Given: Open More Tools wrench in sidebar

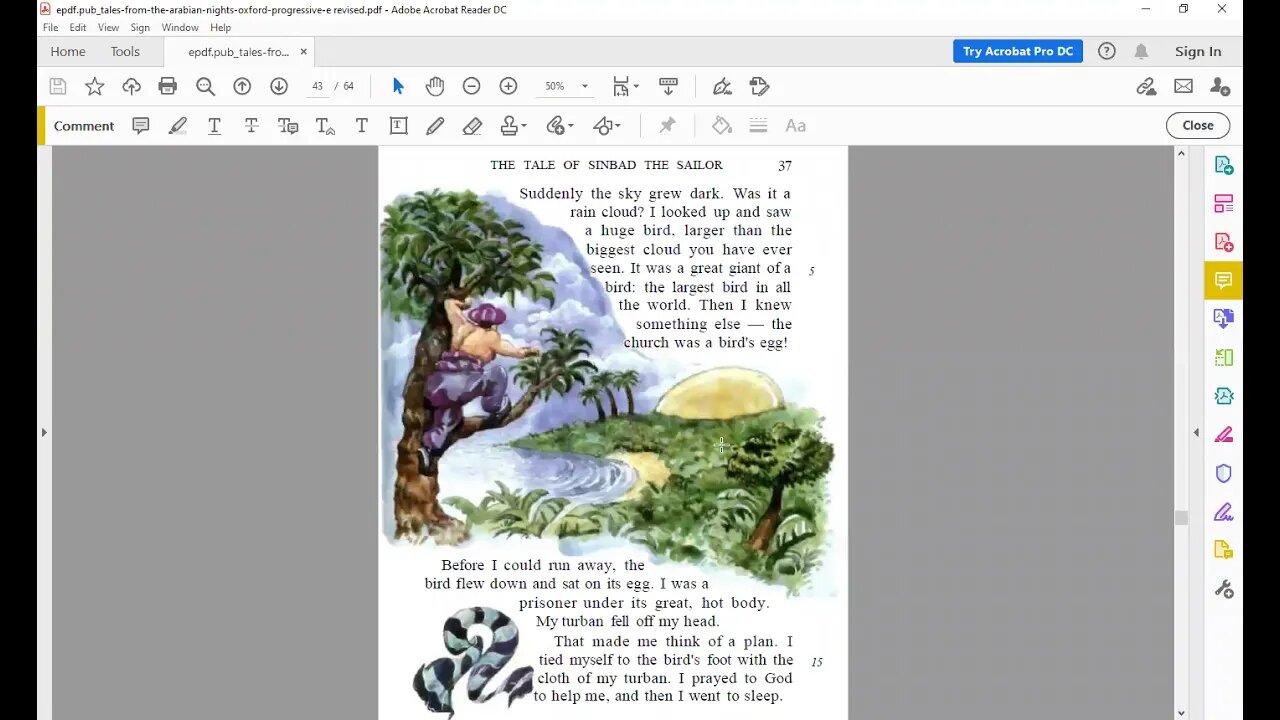Looking at the screenshot, I should (x=1223, y=589).
